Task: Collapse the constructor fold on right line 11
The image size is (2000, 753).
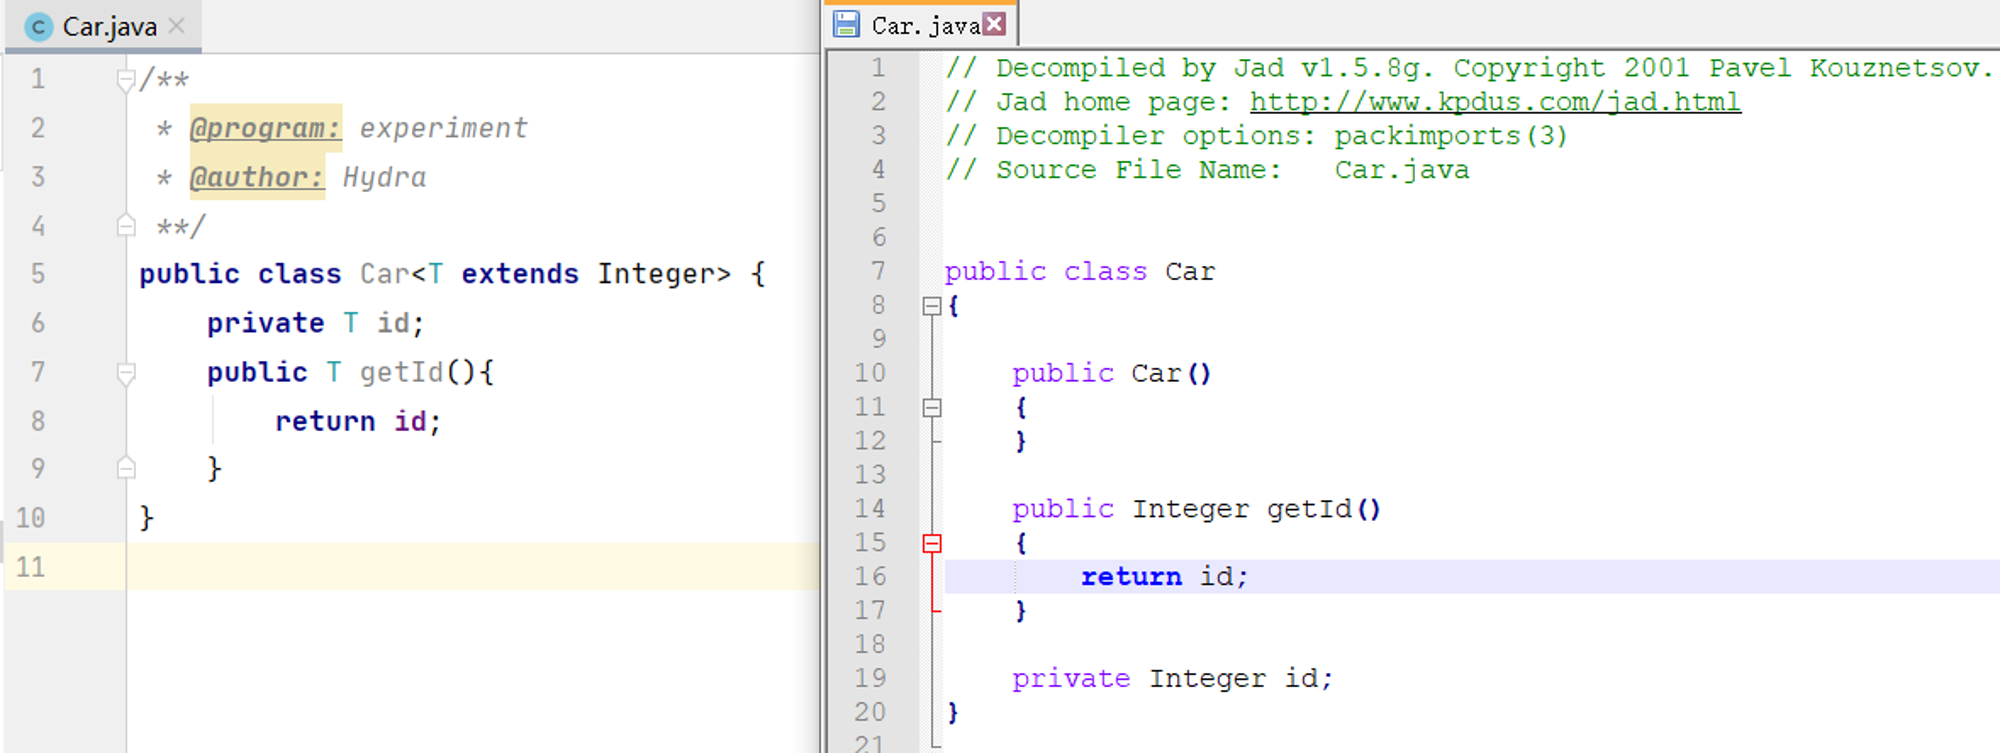Action: 931,407
